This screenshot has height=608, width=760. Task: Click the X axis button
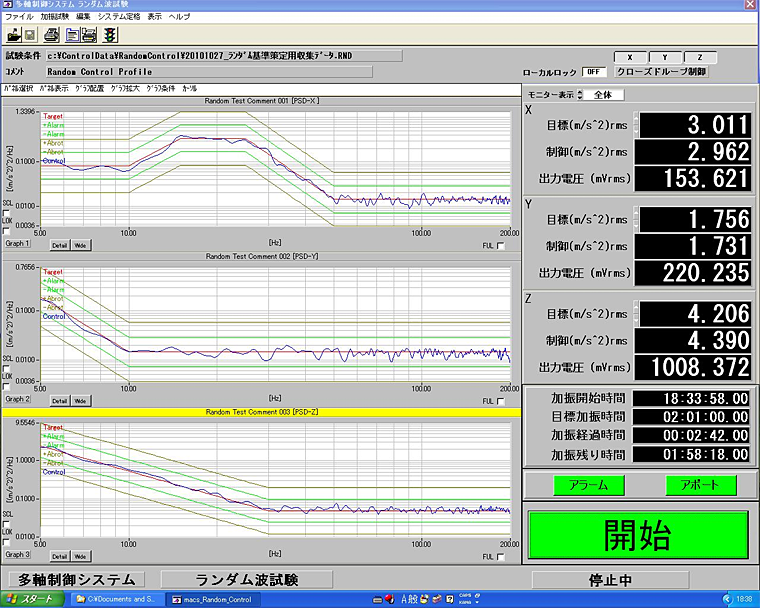(630, 57)
